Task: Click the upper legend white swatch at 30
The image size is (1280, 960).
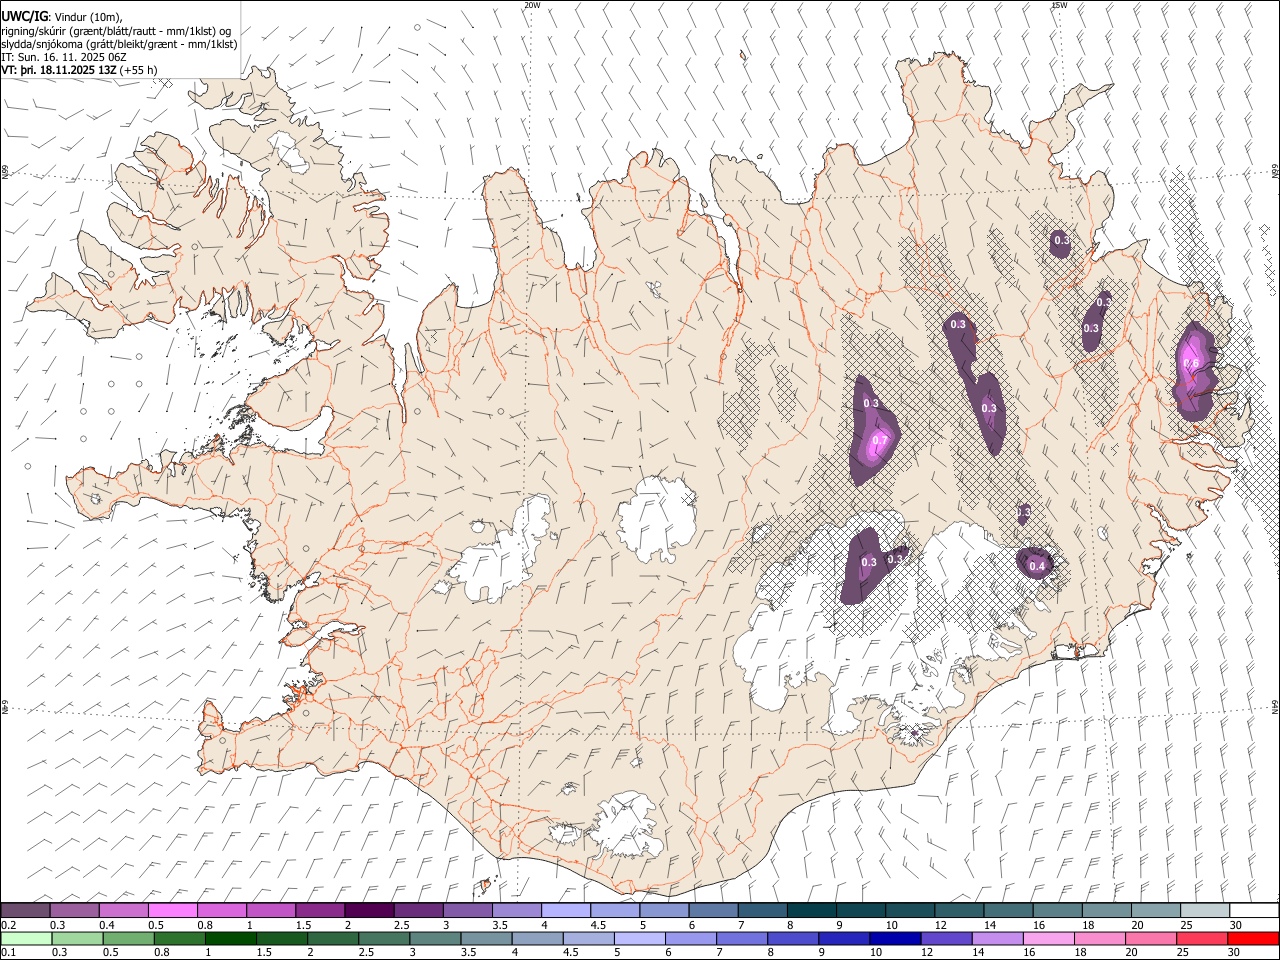Action: (x=1253, y=910)
